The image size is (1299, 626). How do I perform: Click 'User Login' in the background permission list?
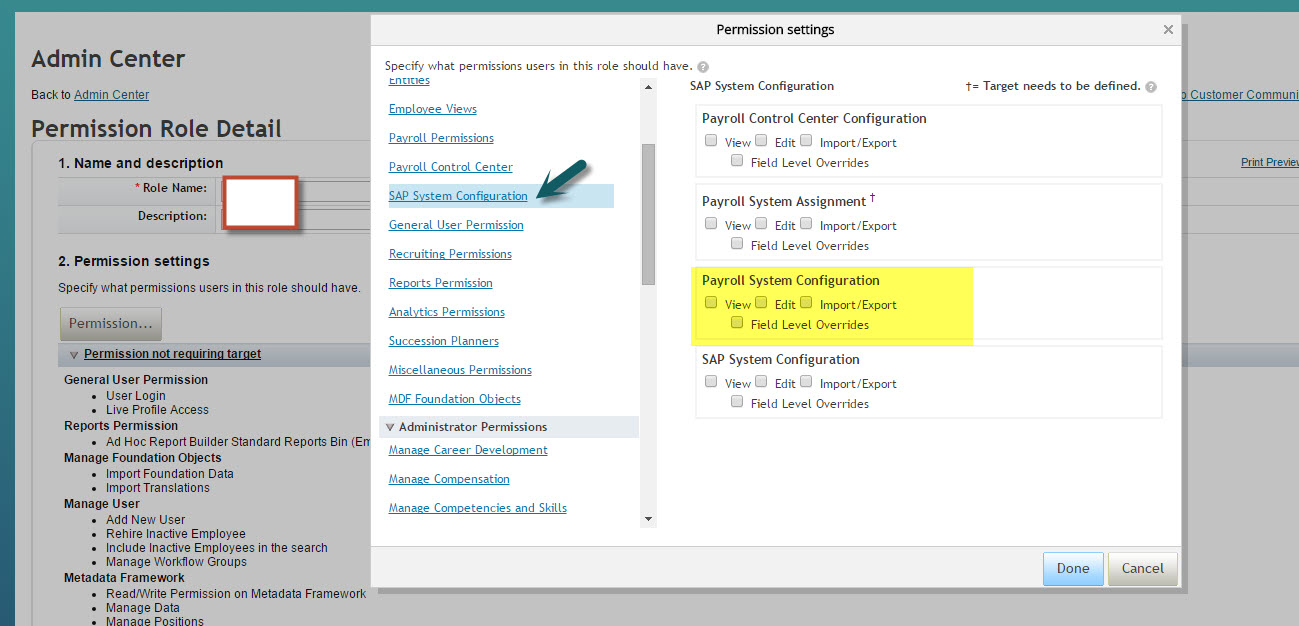136,396
